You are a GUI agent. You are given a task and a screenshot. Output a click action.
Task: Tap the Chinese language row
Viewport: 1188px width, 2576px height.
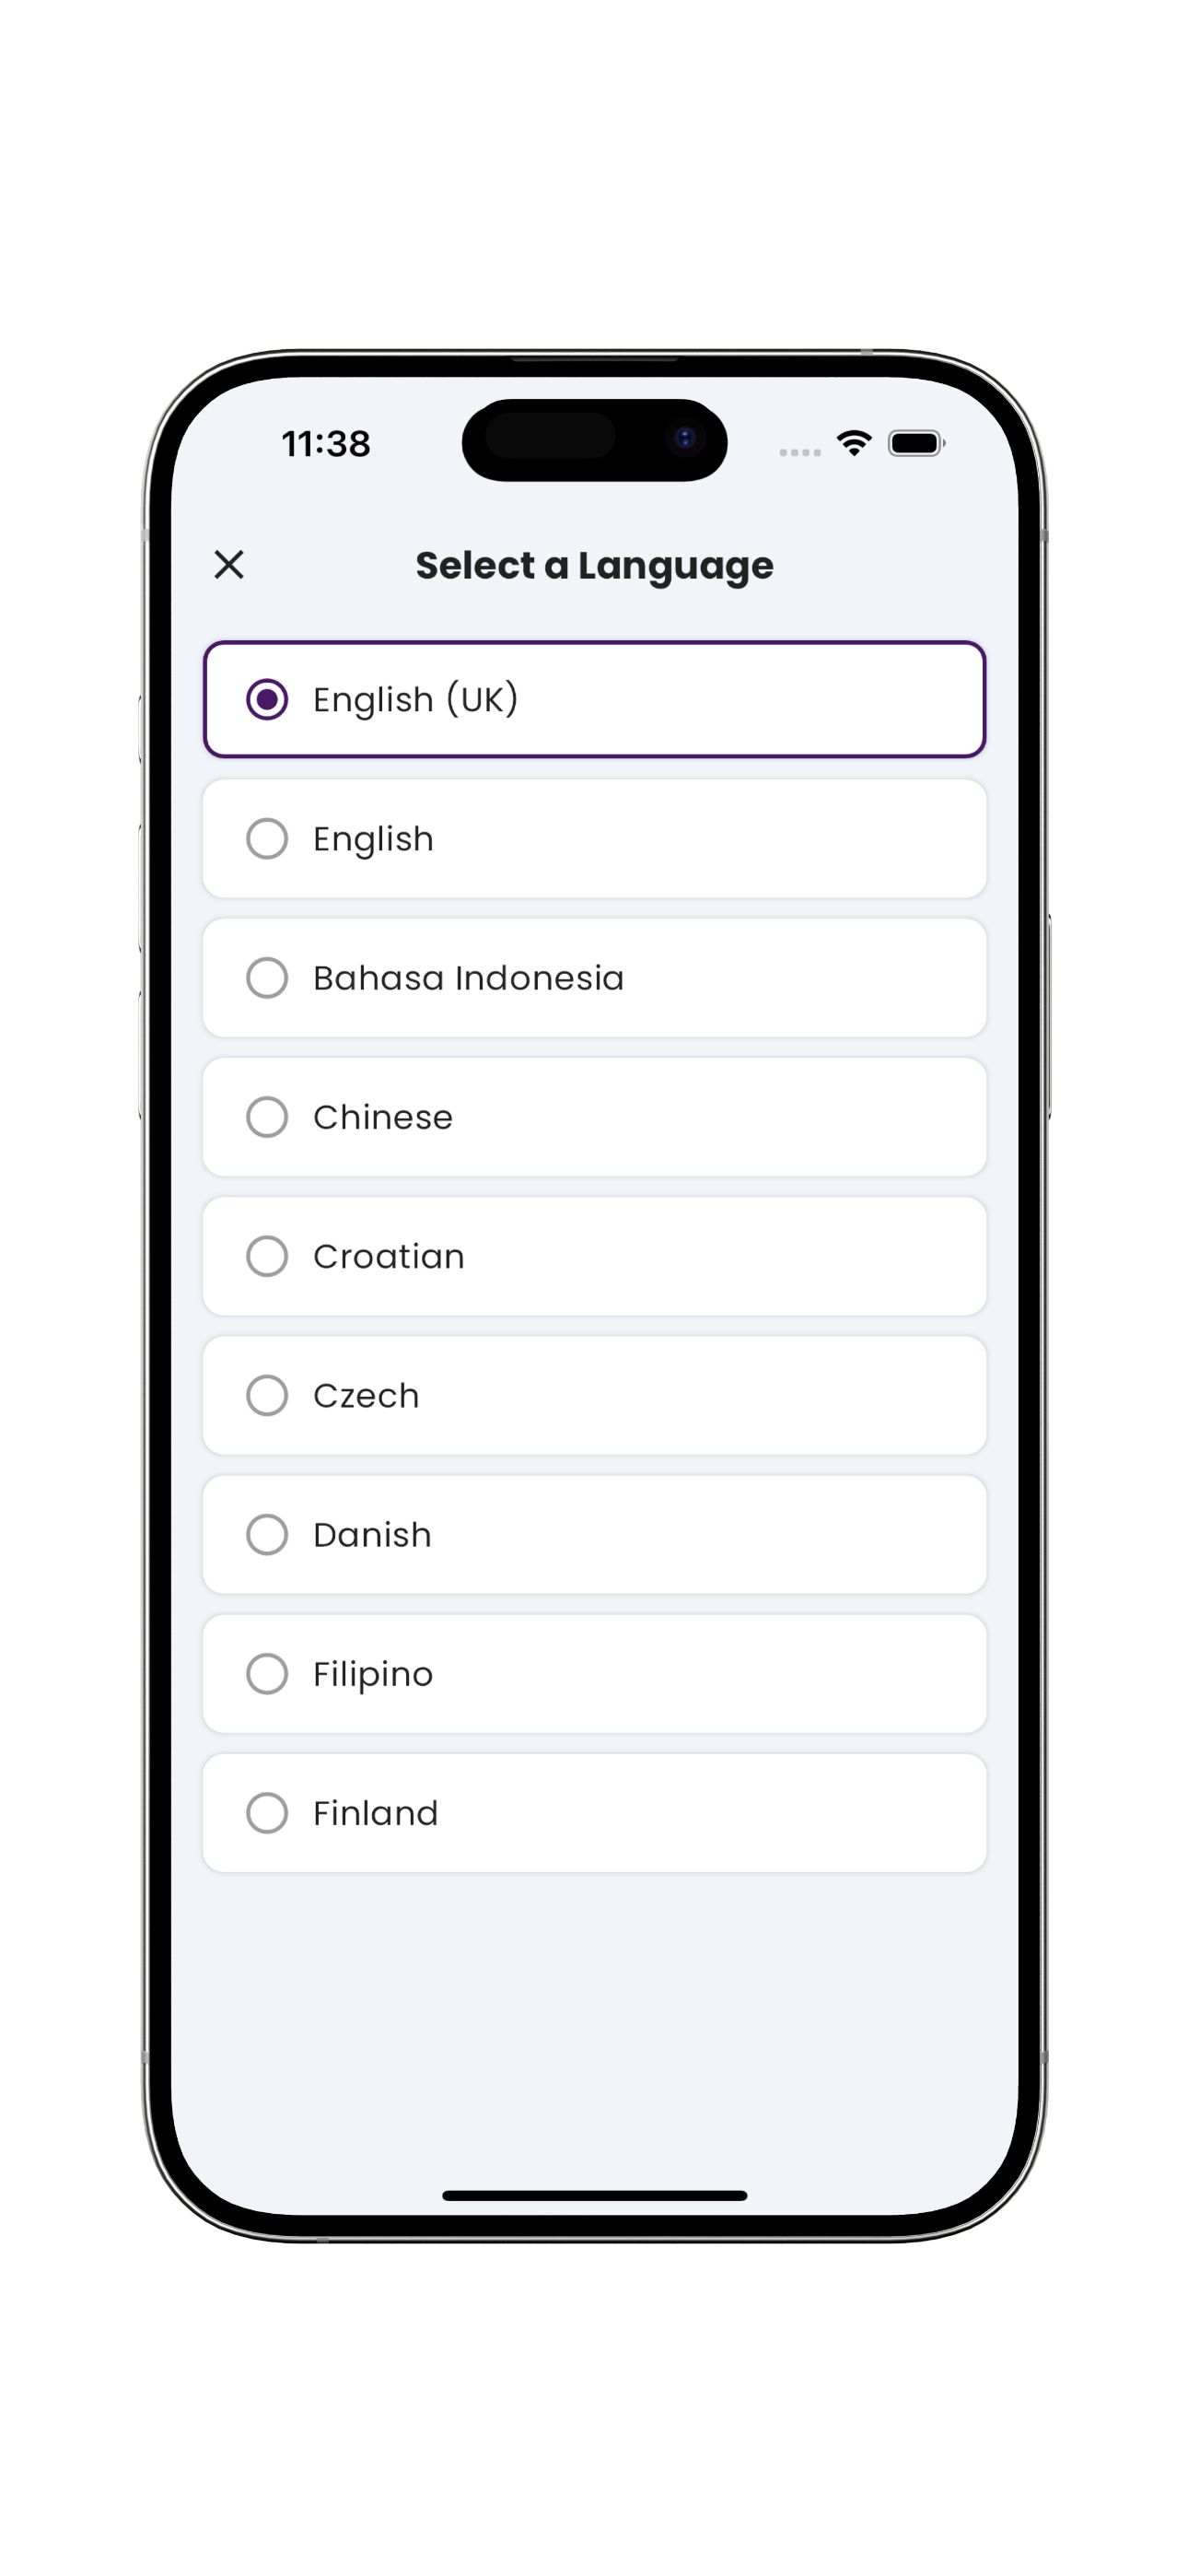click(x=594, y=1116)
